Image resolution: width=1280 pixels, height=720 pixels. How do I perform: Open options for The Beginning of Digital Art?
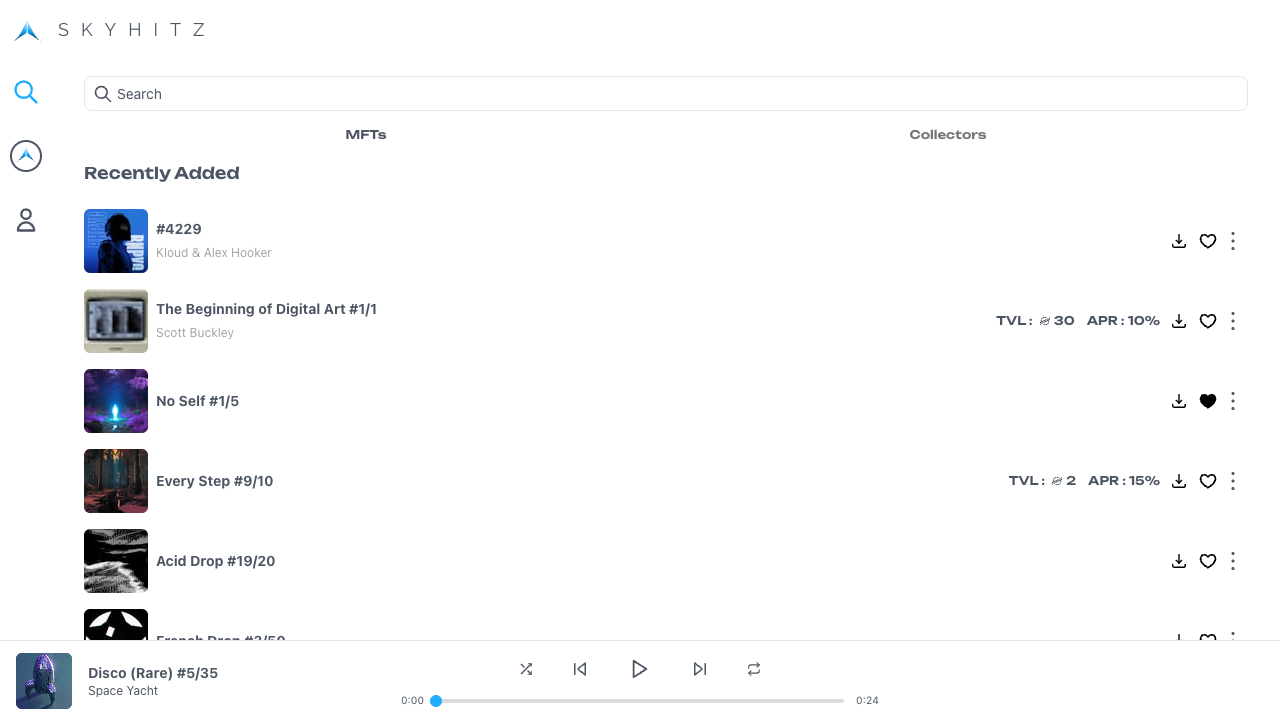point(1233,321)
